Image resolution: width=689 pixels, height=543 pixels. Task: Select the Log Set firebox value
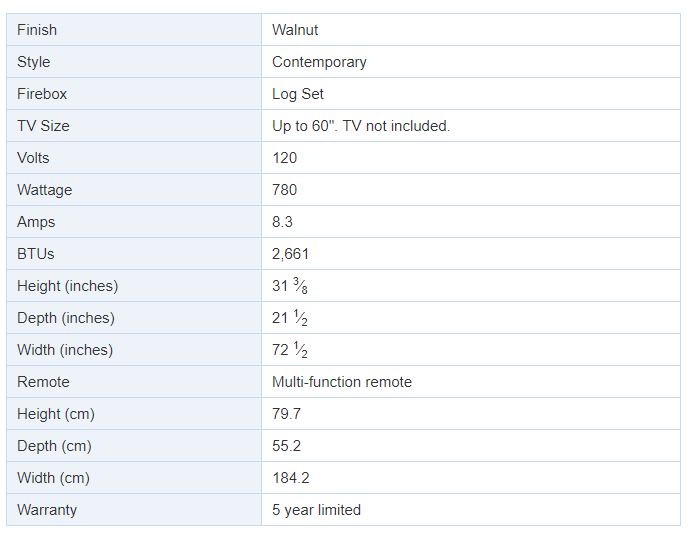coord(297,94)
